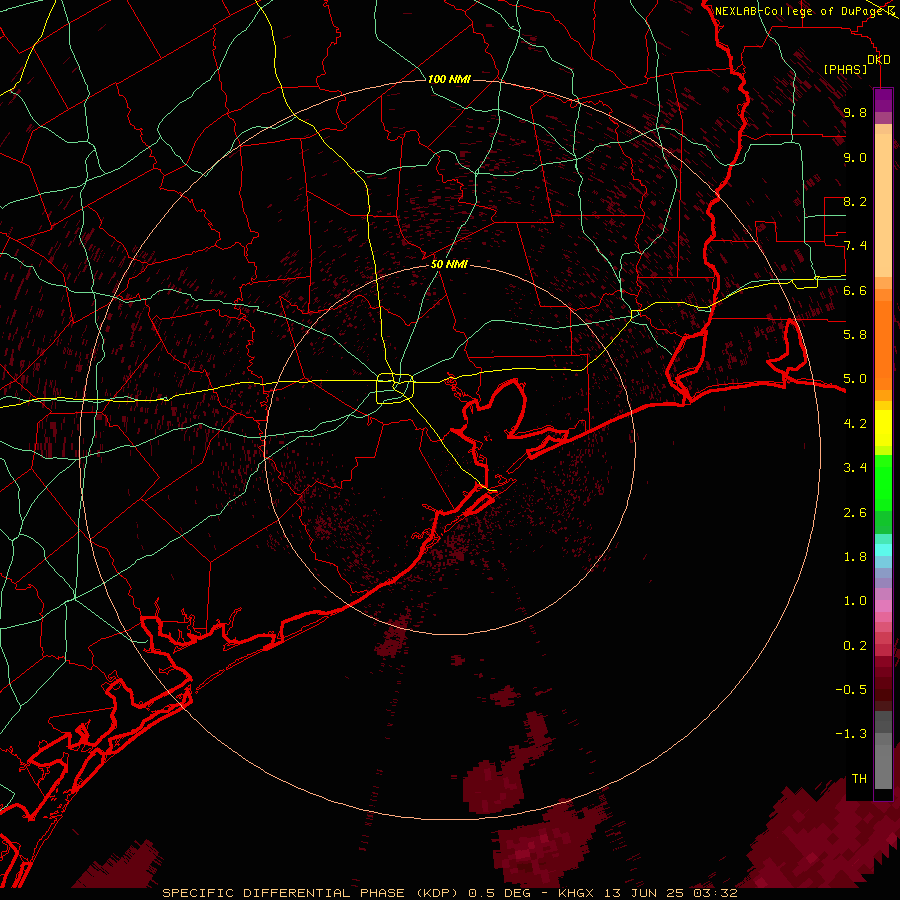
Task: Click the 13 JUN 25 03:32 timestamp
Action: pyautogui.click(x=670, y=893)
